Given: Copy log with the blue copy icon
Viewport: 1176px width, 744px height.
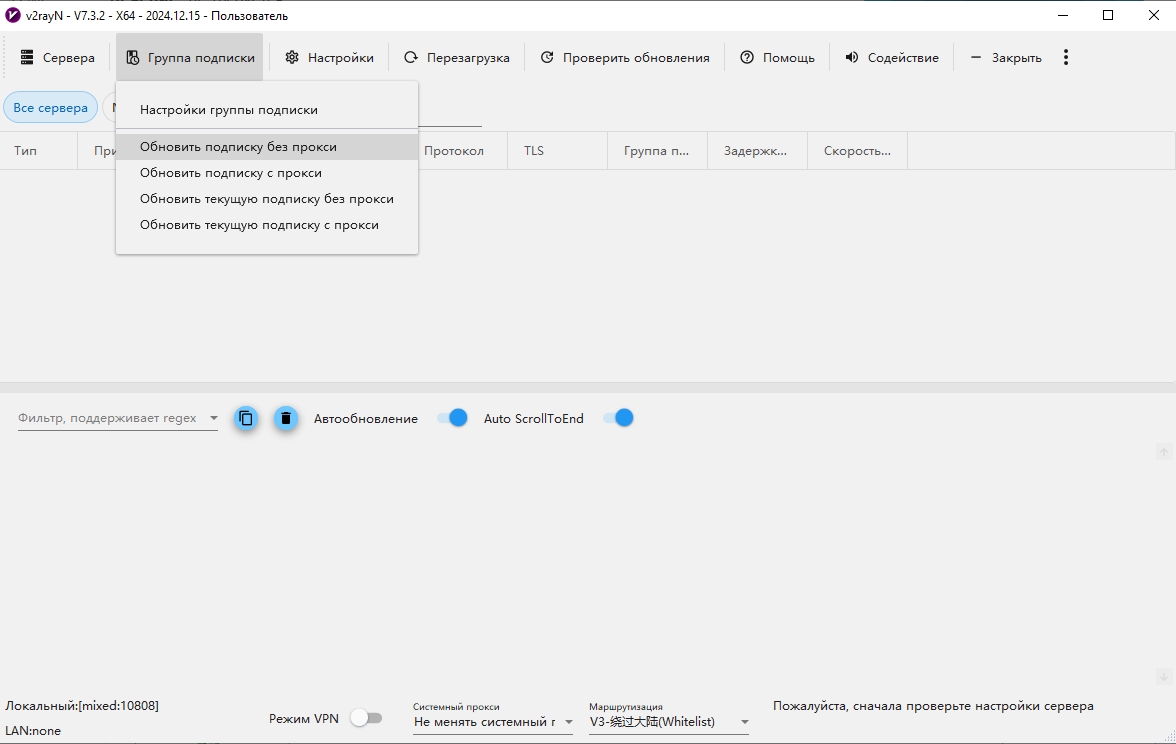Looking at the screenshot, I should coord(246,419).
